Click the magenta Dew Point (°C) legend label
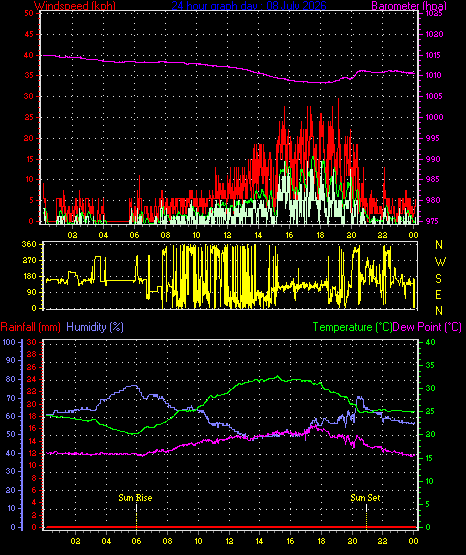 [x=427, y=327]
